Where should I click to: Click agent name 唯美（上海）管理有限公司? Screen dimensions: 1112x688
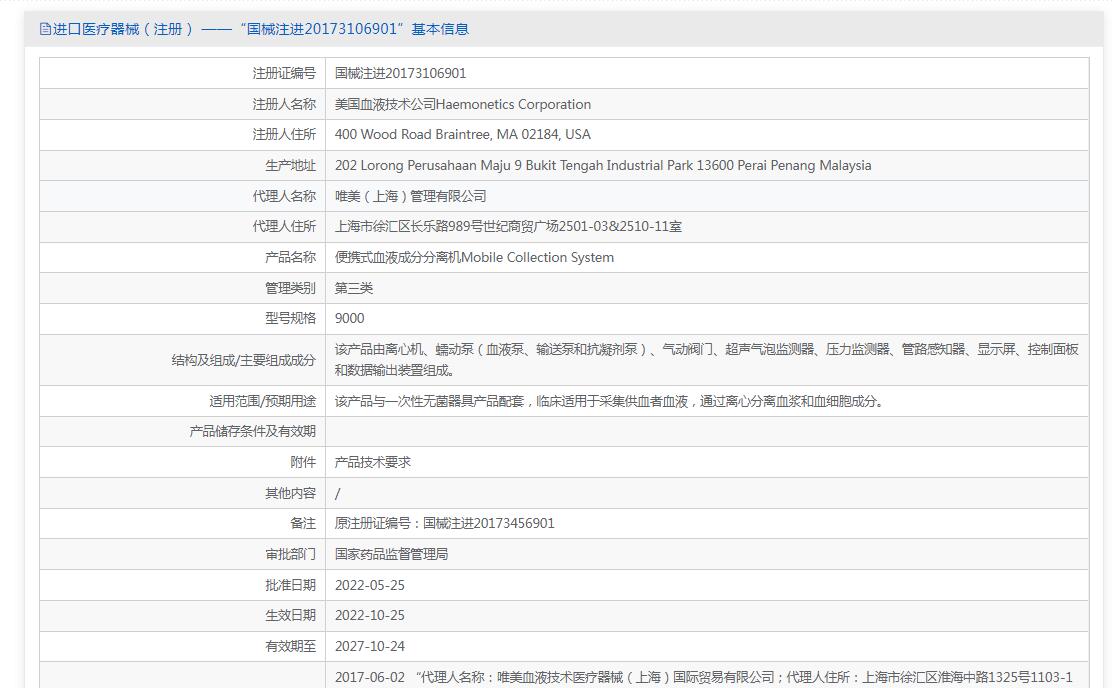tap(410, 196)
